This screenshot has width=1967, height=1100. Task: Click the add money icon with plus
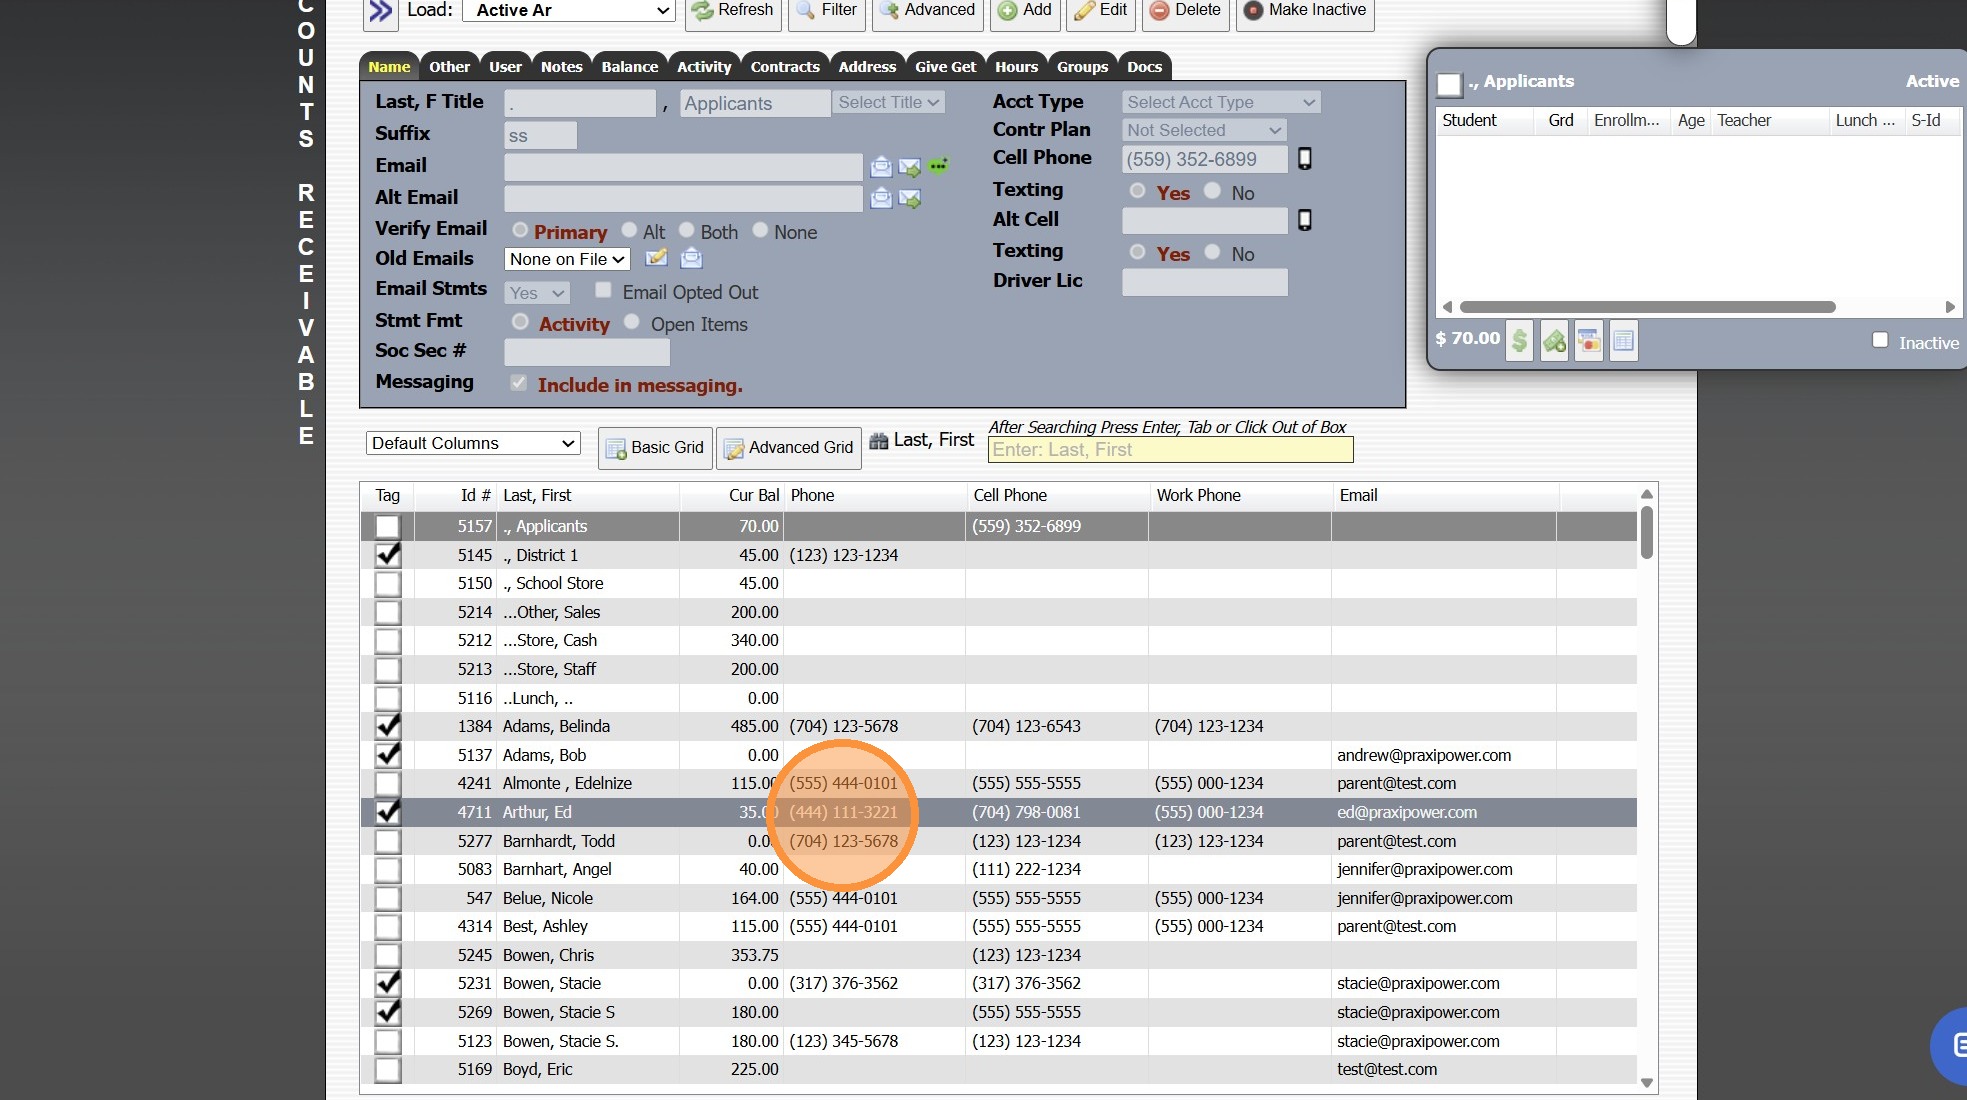(x=1554, y=341)
